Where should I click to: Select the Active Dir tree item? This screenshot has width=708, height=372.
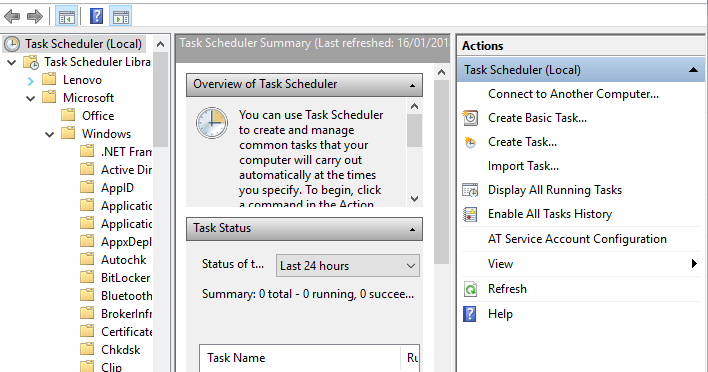[126, 170]
